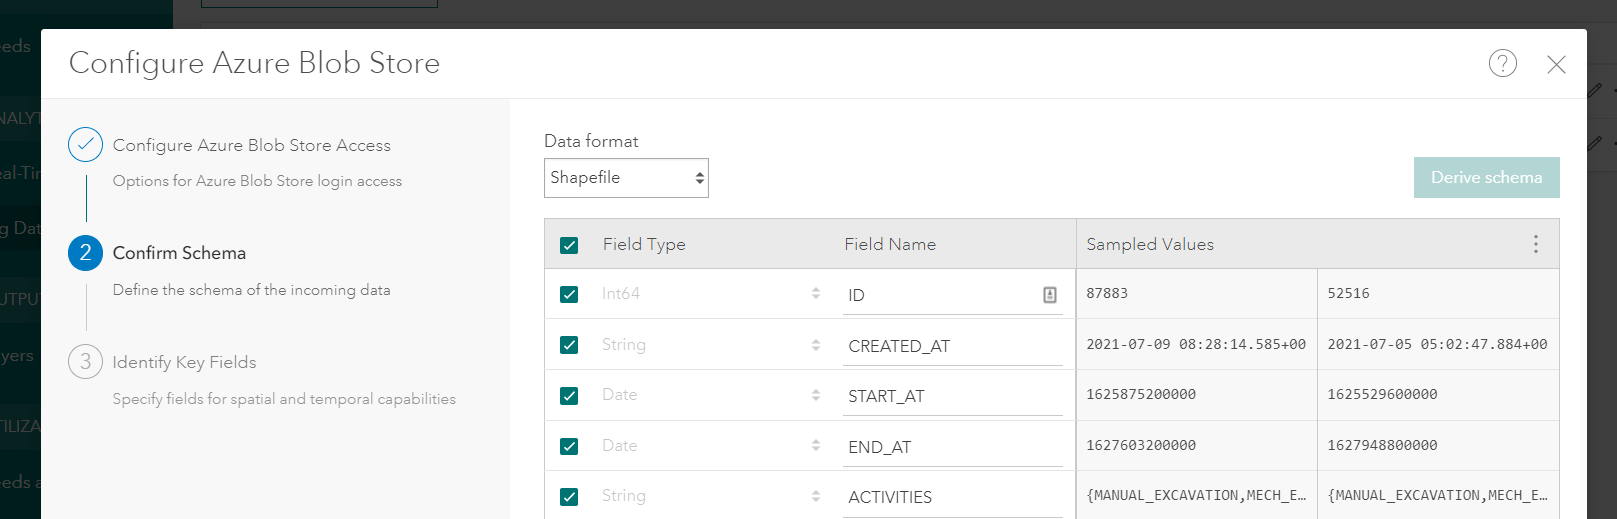This screenshot has height=519, width=1617.
Task: Click the Sampled Values column header
Action: click(x=1150, y=244)
